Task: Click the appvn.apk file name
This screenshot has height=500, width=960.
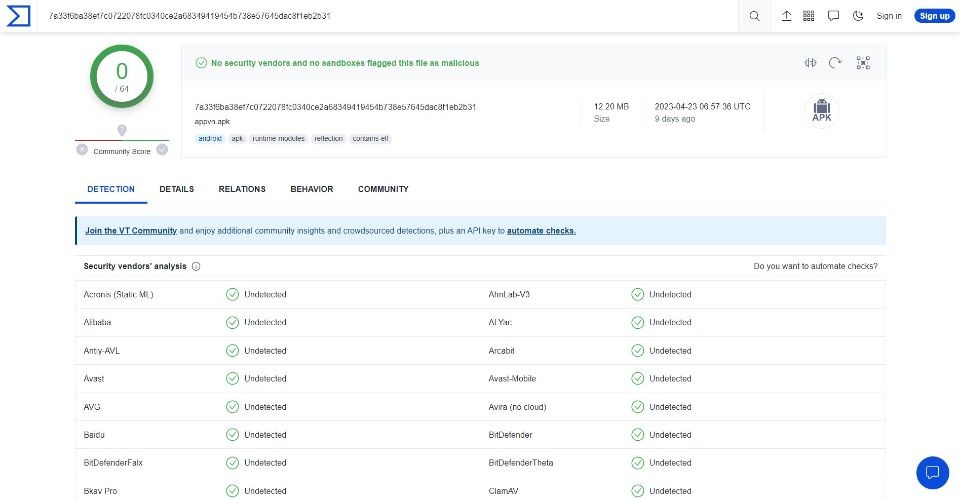Action: pos(212,121)
